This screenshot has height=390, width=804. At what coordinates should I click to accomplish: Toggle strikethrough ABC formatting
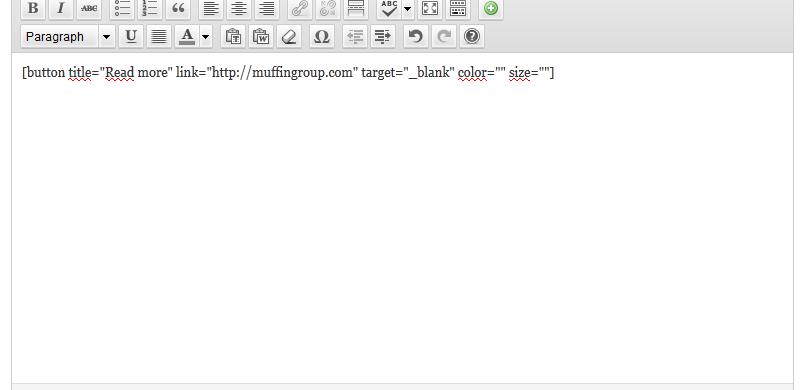(89, 9)
